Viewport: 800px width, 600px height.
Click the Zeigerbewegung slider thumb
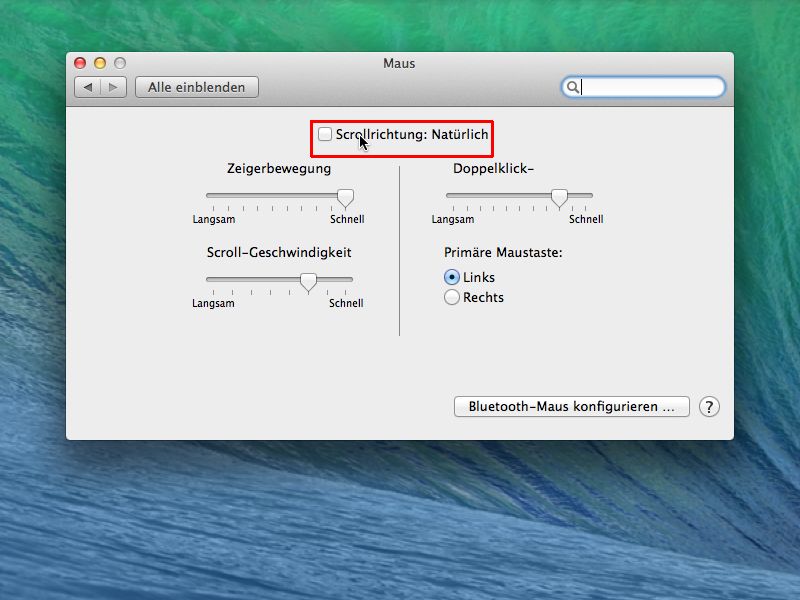[x=345, y=198]
